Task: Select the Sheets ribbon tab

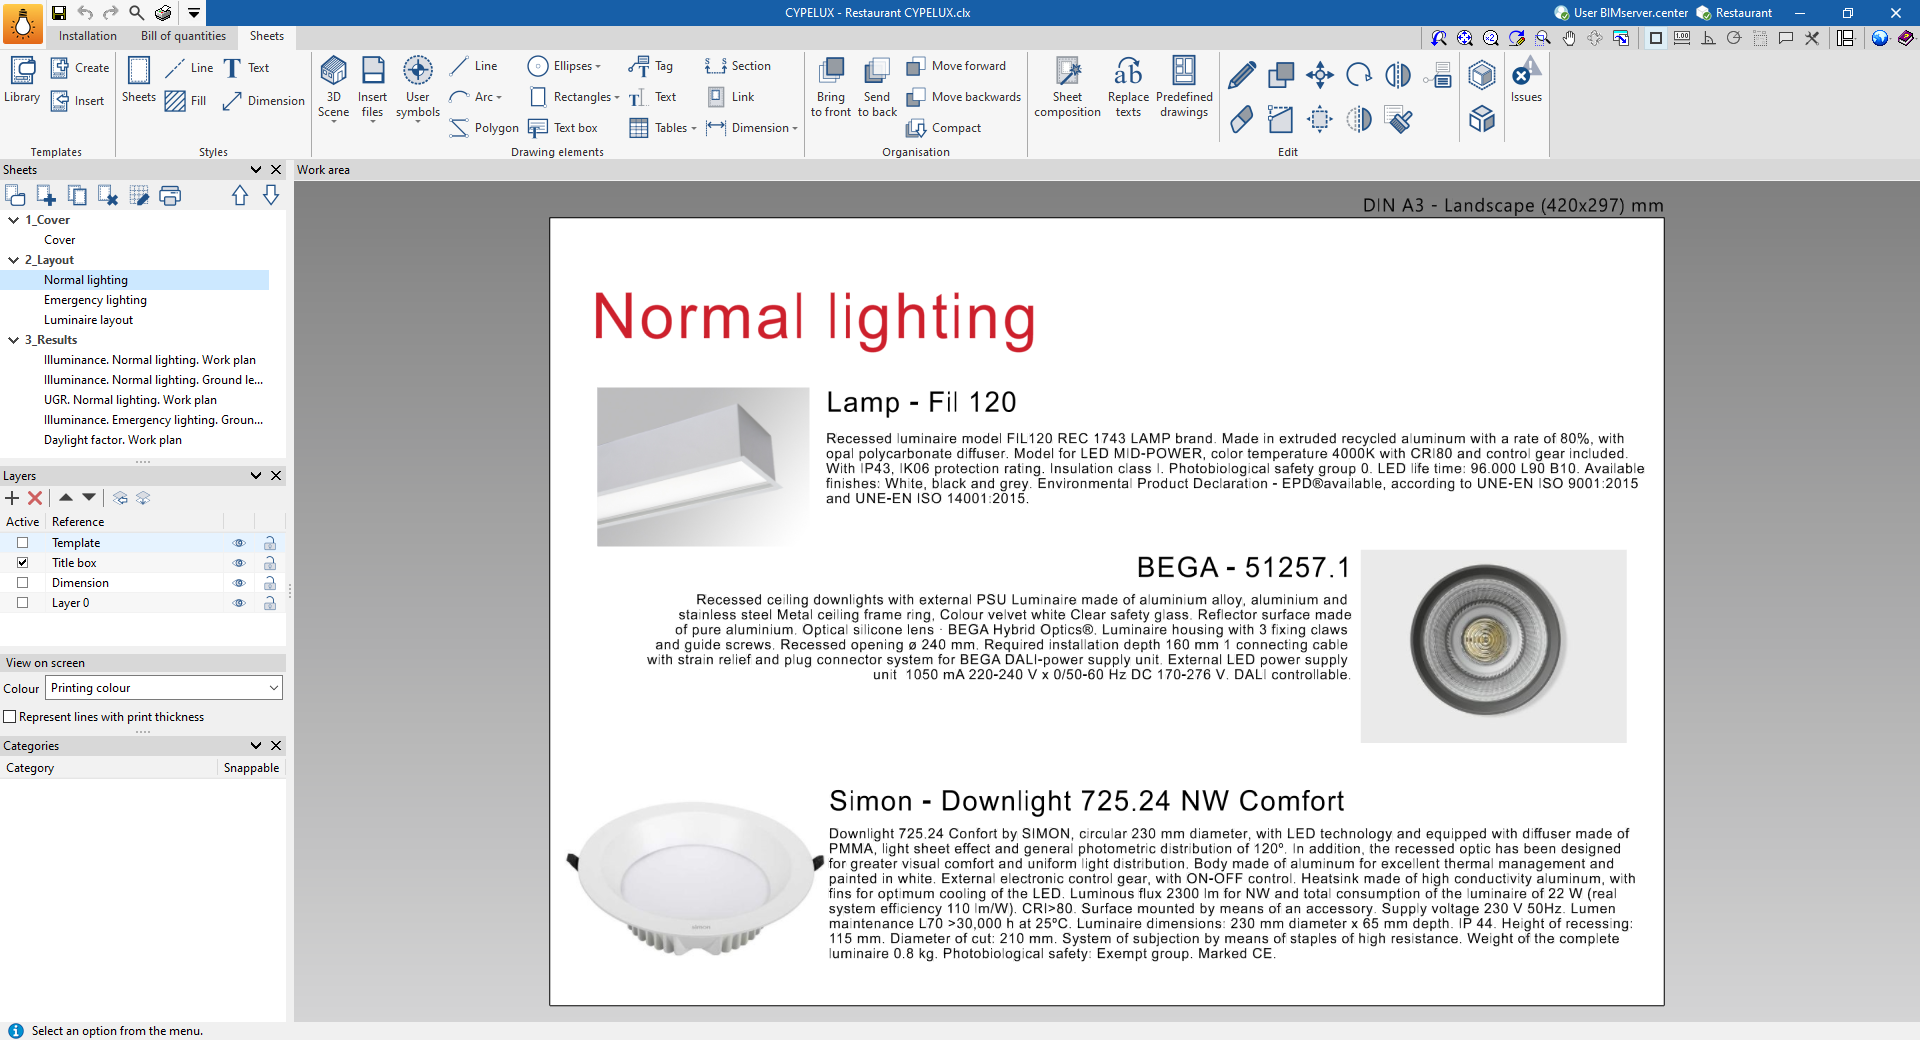Action: (x=267, y=36)
